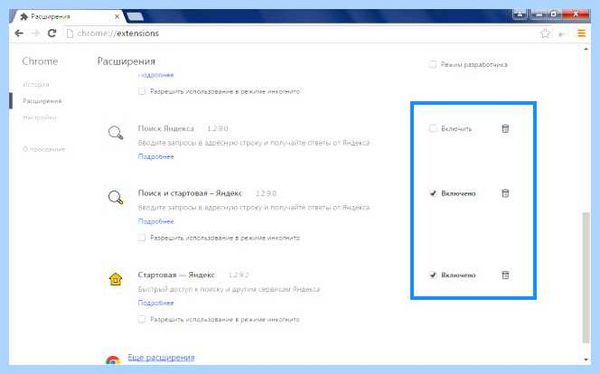This screenshot has width=600, height=374.
Task: Click the puzzle icon on Расширения tab
Action: [x=24, y=16]
